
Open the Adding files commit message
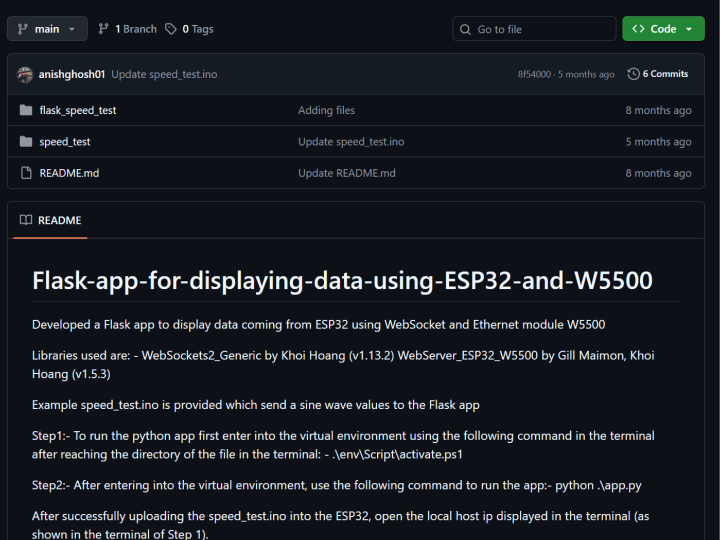(x=326, y=110)
